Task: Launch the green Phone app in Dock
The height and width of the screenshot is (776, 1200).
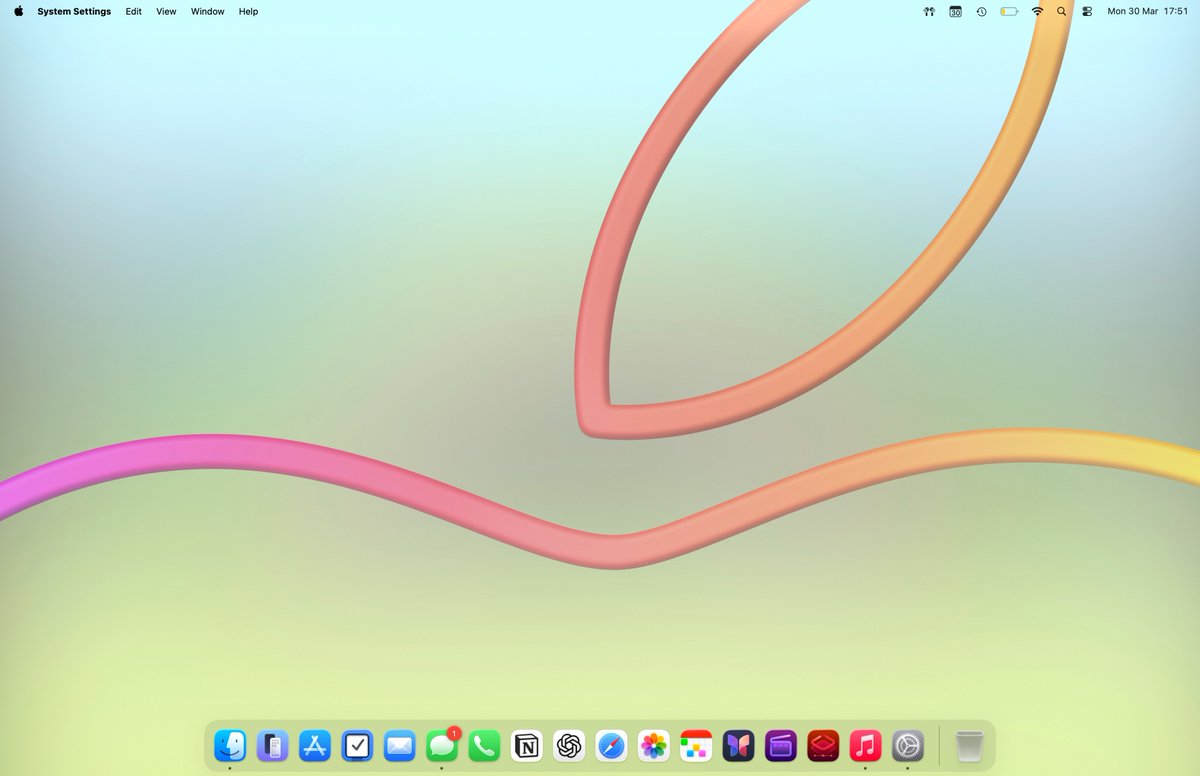Action: point(484,745)
